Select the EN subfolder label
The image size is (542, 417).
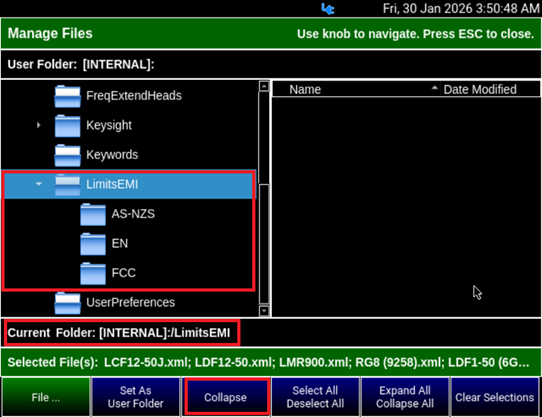coord(120,243)
